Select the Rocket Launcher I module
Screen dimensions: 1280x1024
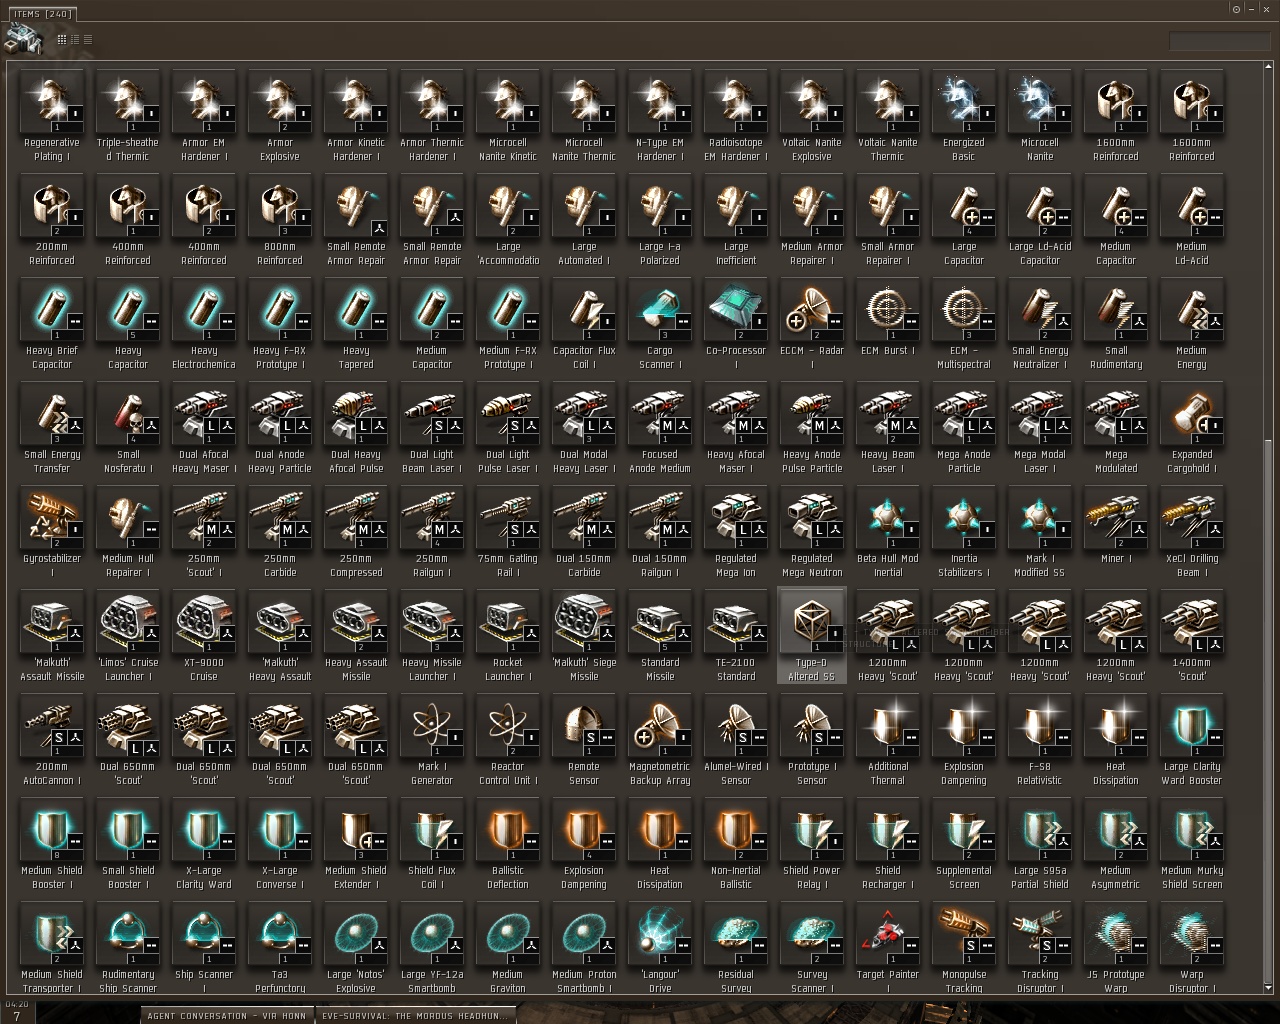(x=508, y=637)
